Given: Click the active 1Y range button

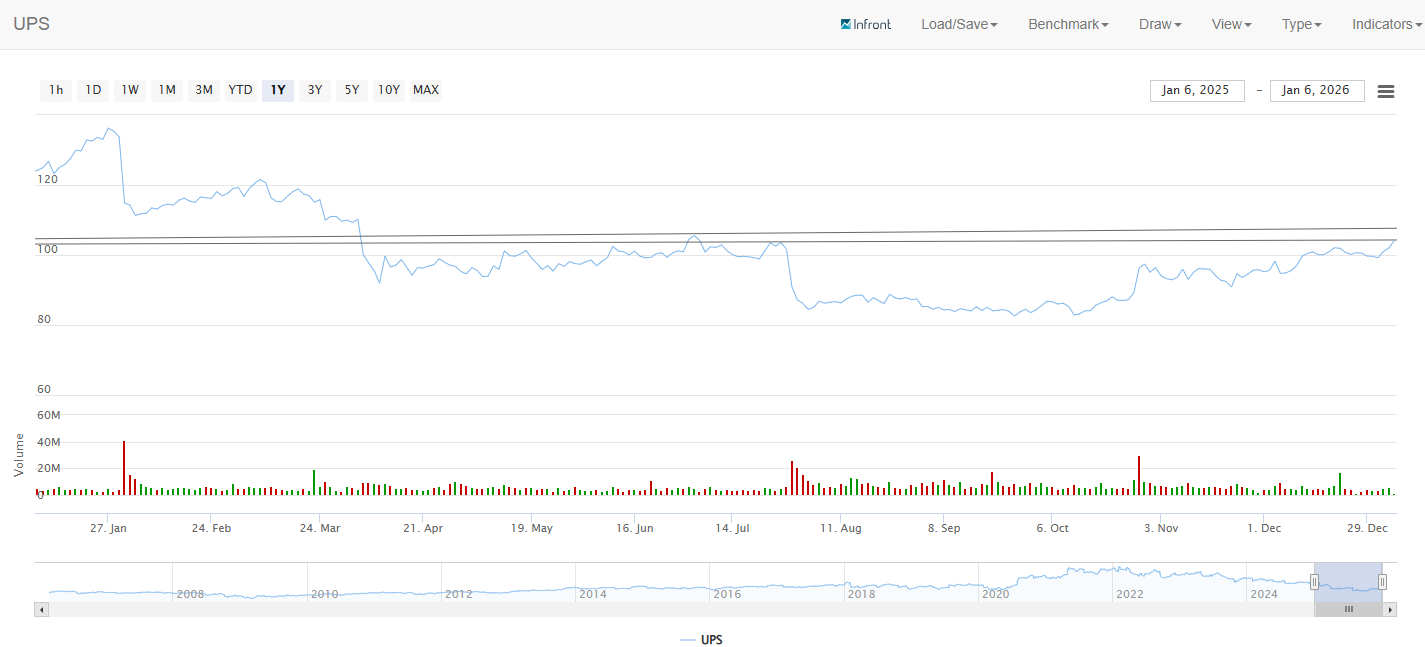Looking at the screenshot, I should point(278,90).
